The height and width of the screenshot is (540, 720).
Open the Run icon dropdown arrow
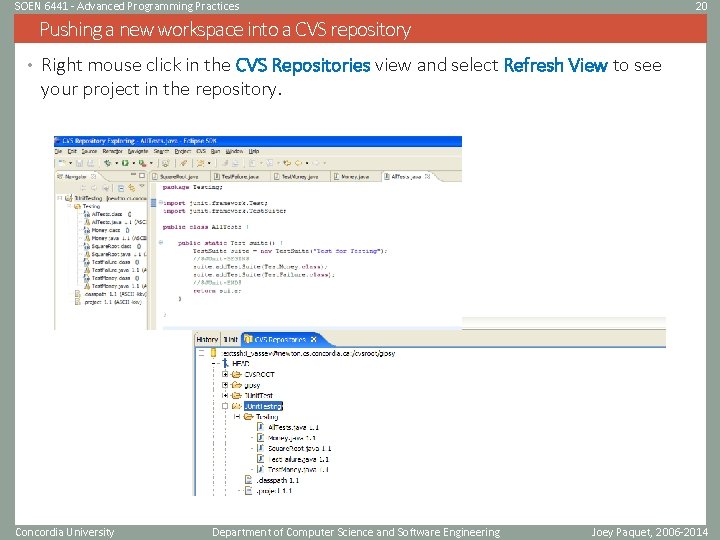pos(134,163)
